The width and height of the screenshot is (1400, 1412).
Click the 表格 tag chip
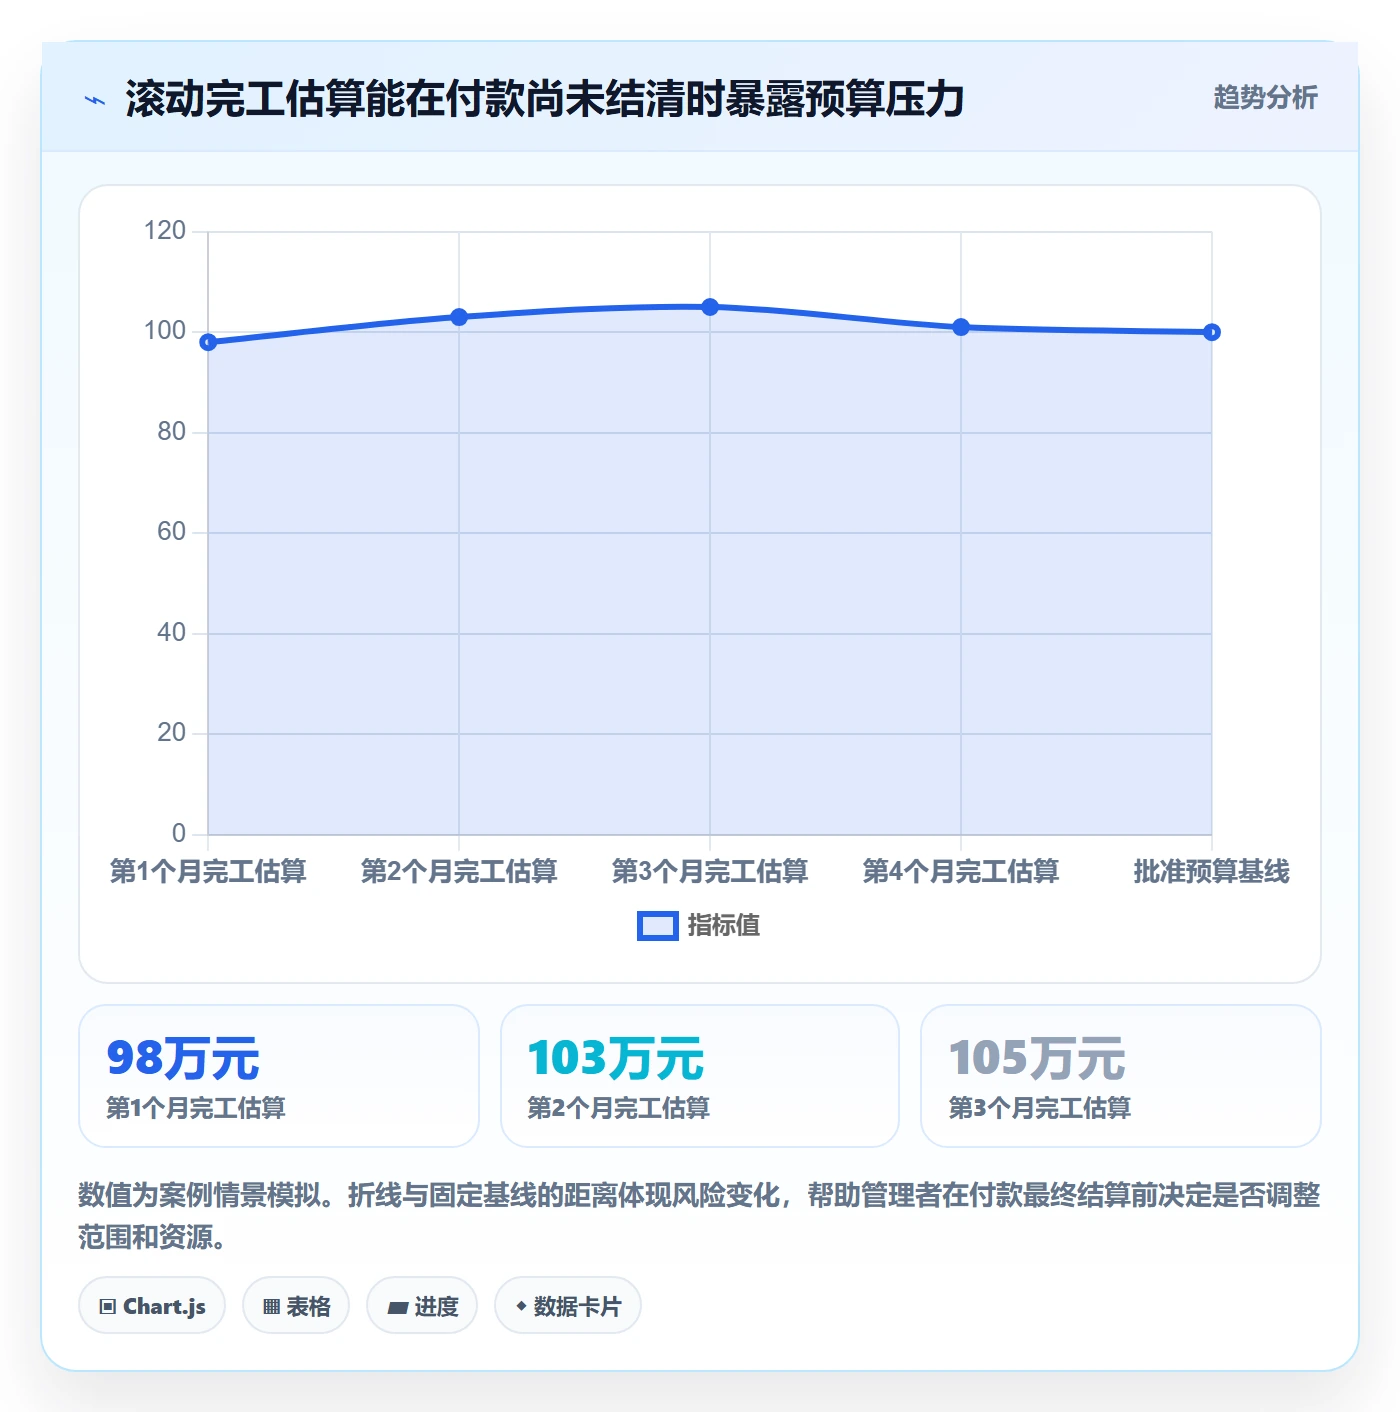tap(296, 1306)
